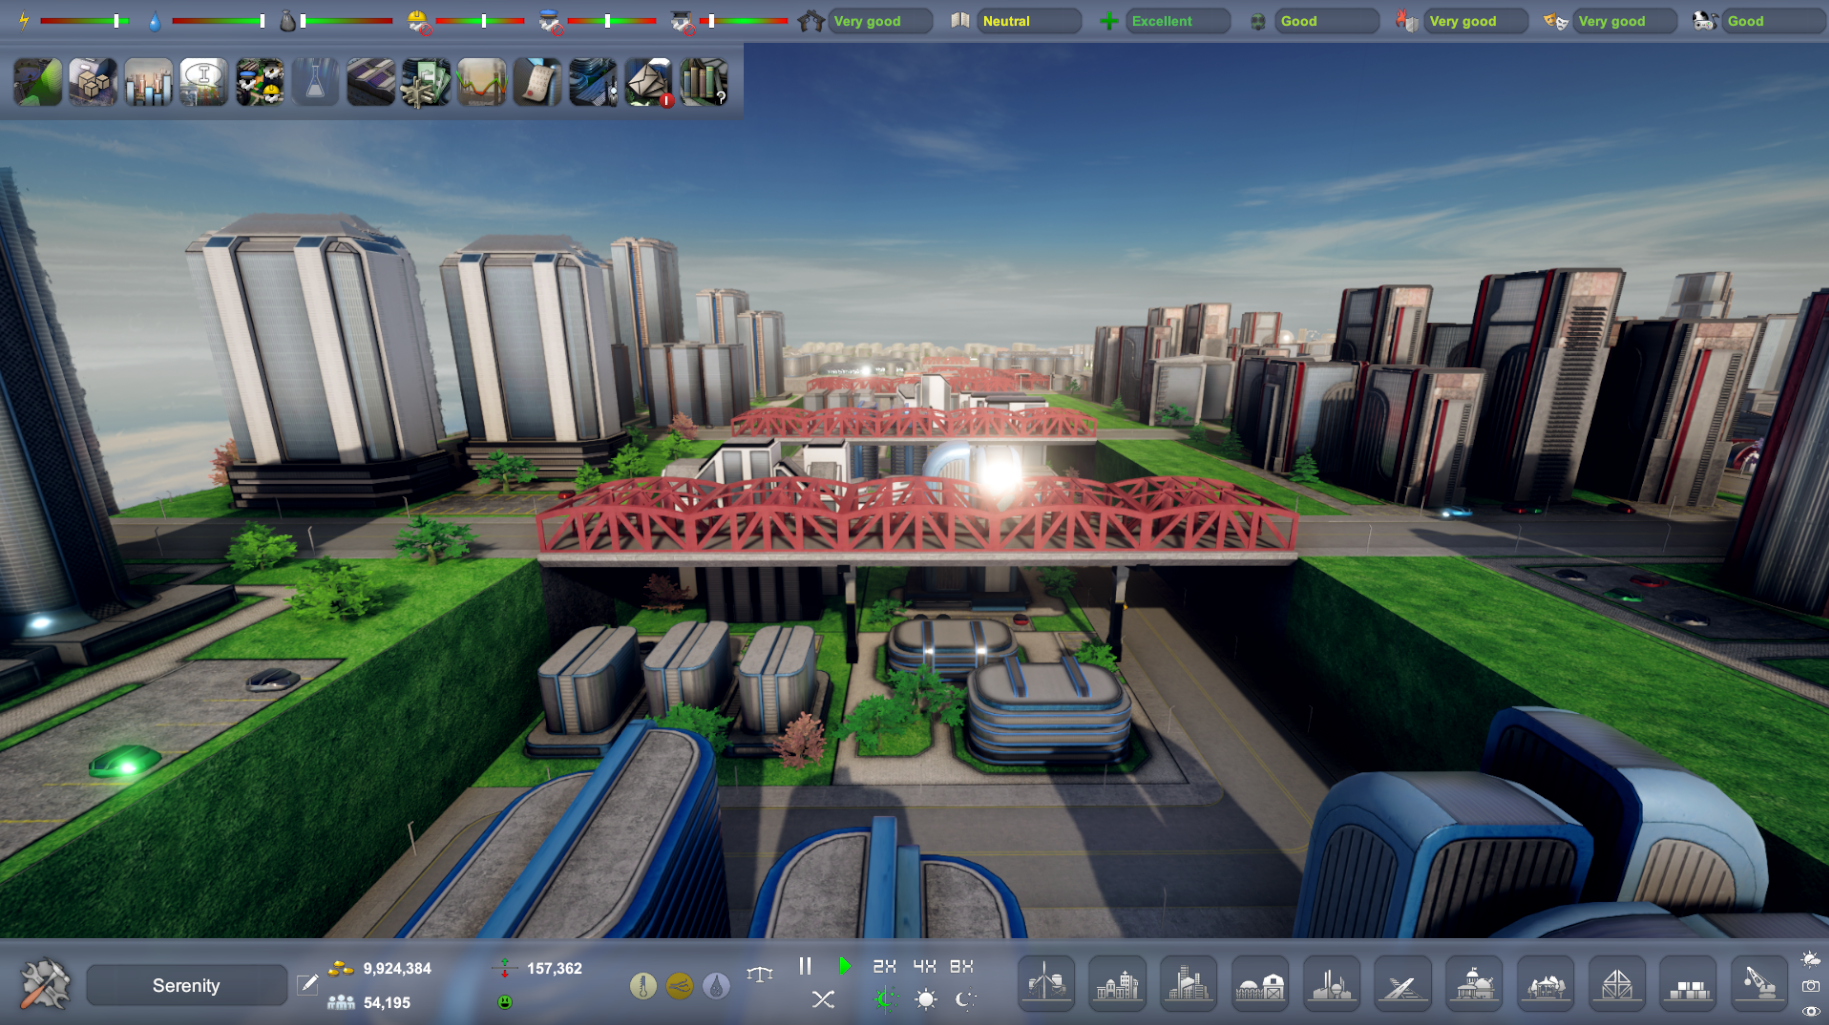Open the workforce and employment panel icon
Image resolution: width=1829 pixels, height=1025 pixels.
coord(259,82)
